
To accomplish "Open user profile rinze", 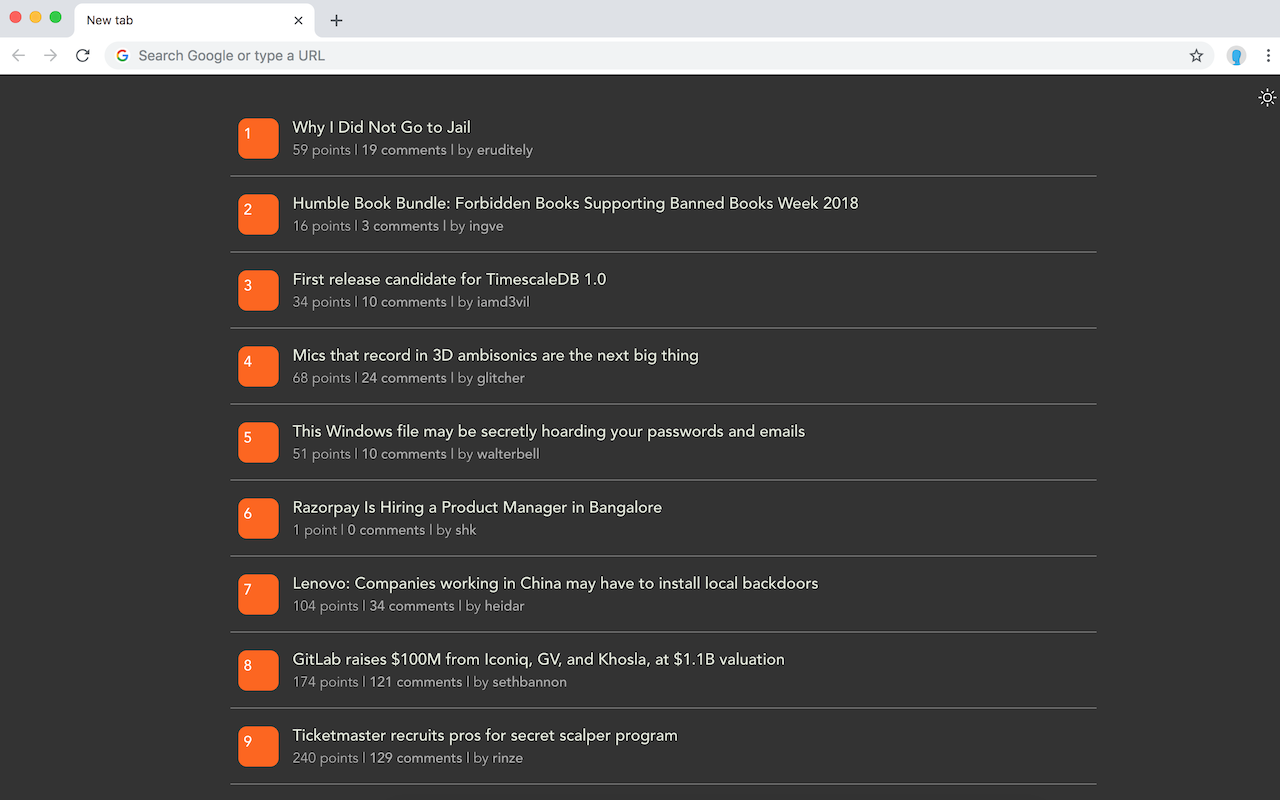I will click(508, 758).
